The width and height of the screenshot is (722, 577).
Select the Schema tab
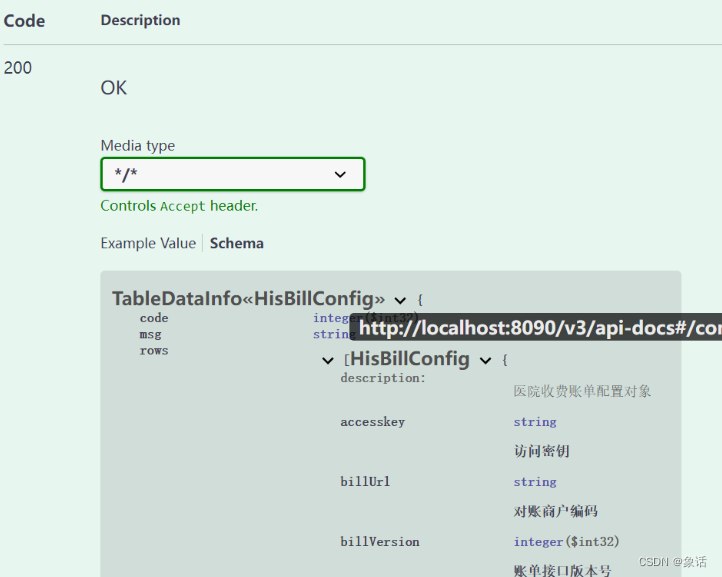[237, 243]
